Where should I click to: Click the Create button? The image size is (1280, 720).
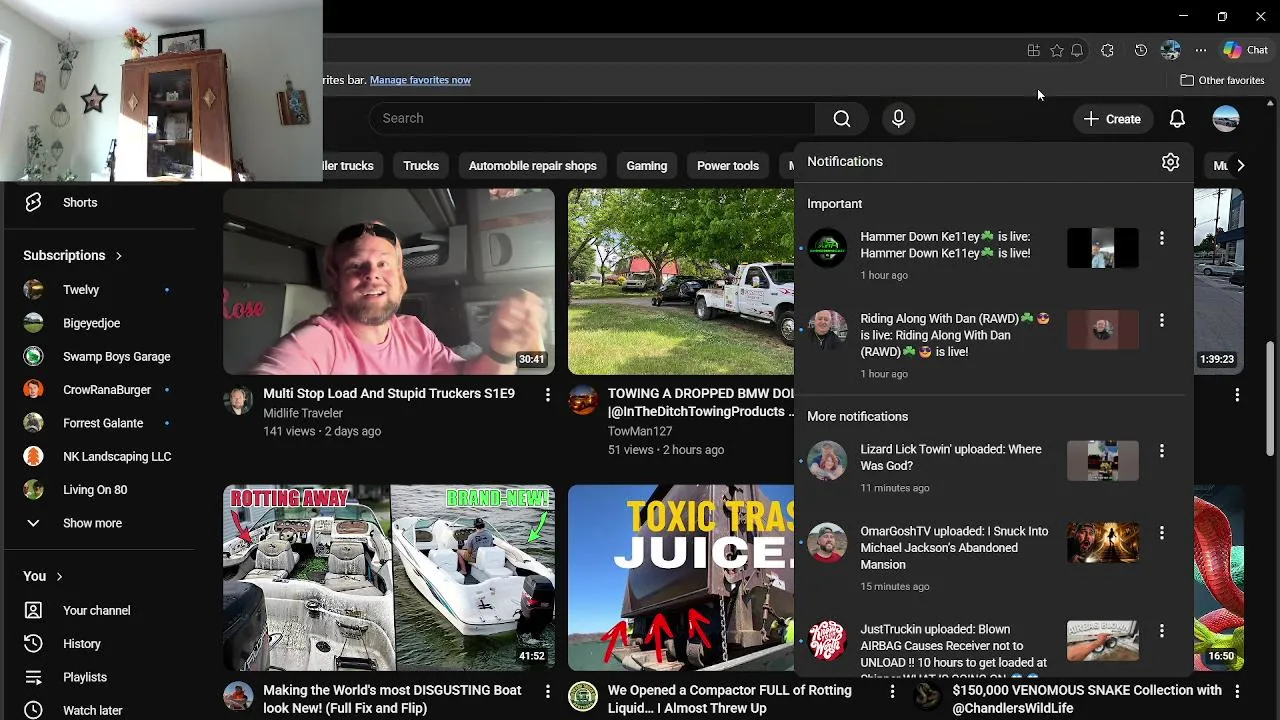coord(1112,119)
